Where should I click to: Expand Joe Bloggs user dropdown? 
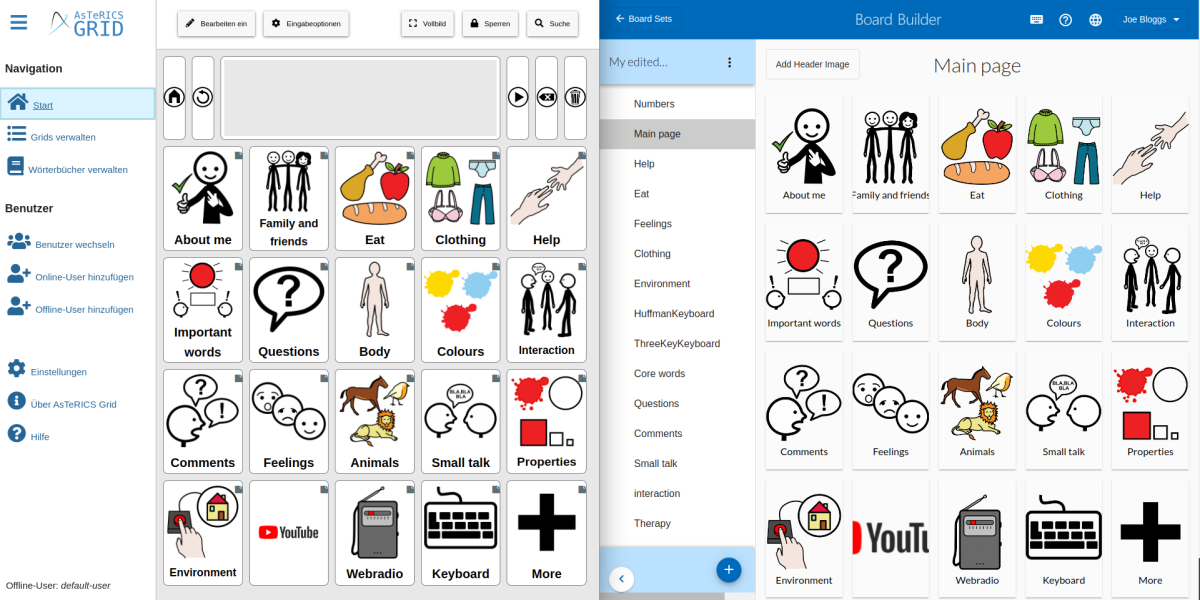(1151, 19)
